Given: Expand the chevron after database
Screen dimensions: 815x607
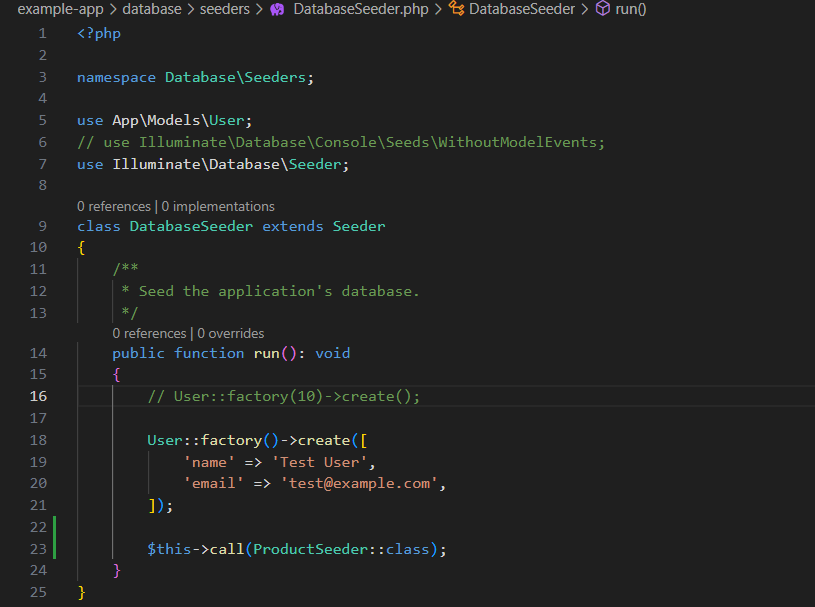Looking at the screenshot, I should [x=191, y=9].
